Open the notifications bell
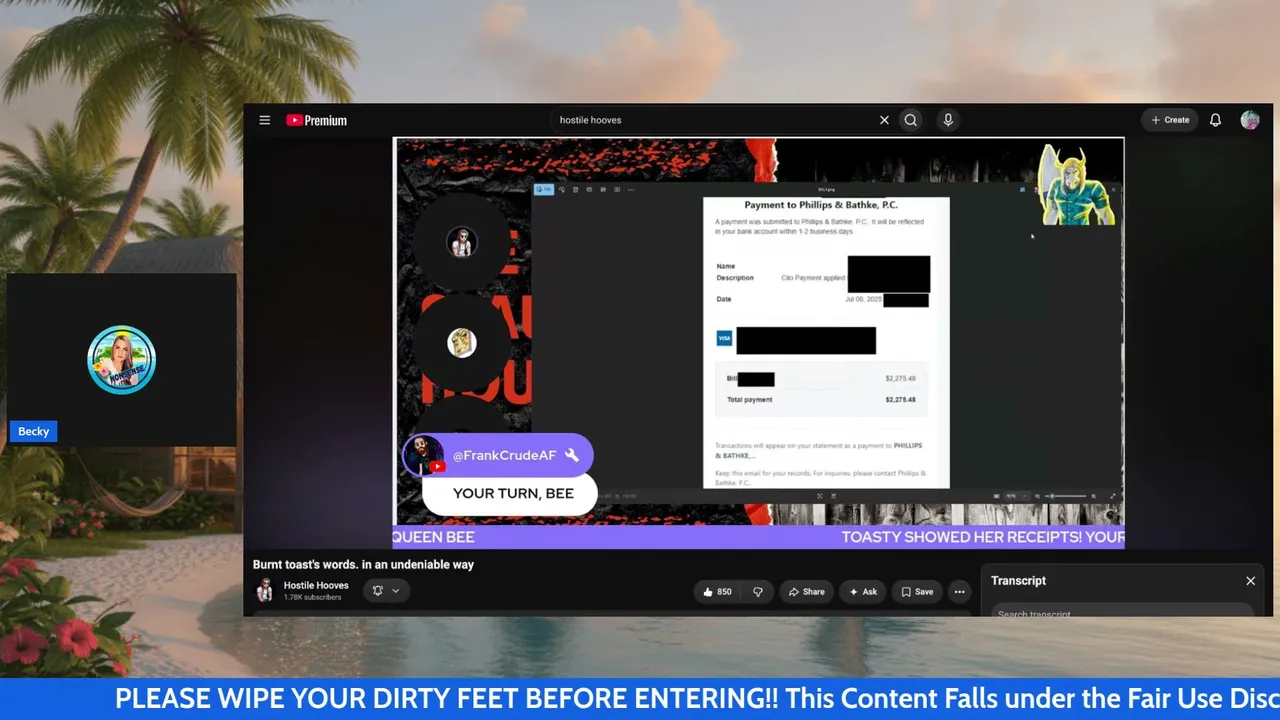This screenshot has height=720, width=1280. tap(1215, 120)
